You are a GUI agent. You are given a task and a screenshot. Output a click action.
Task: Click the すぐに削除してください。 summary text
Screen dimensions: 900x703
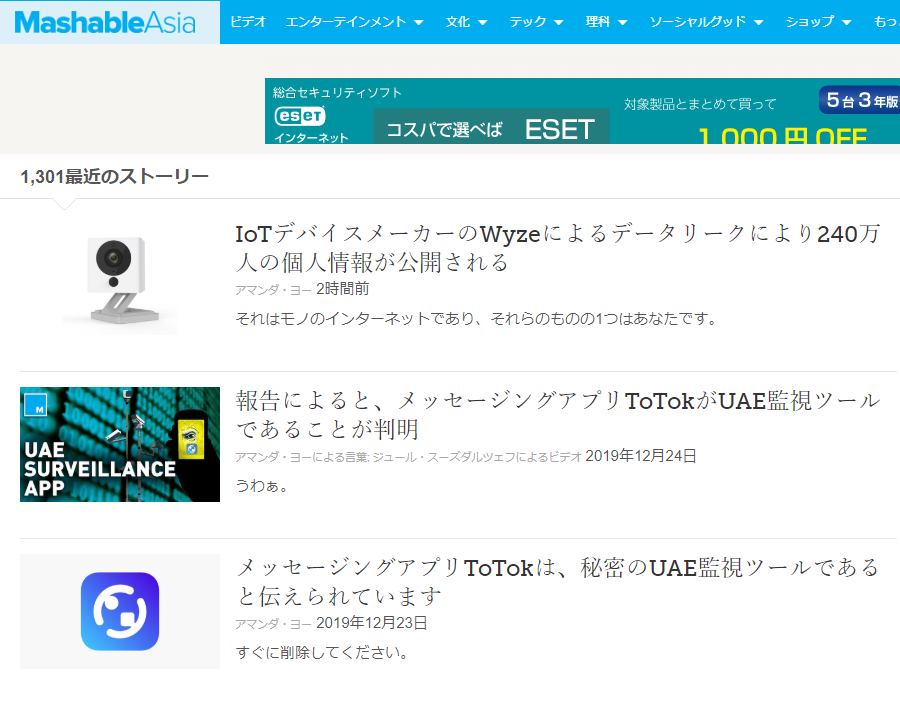[322, 653]
